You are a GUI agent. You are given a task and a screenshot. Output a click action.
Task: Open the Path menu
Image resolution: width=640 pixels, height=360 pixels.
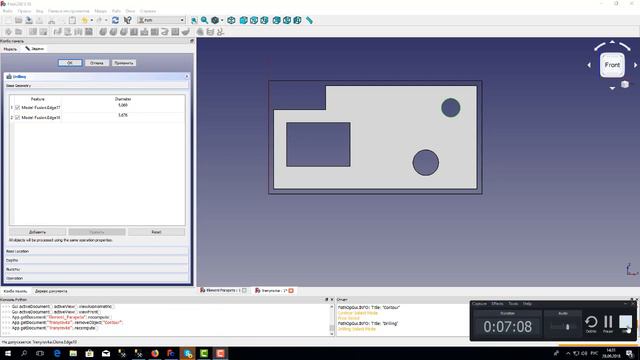tap(116, 11)
